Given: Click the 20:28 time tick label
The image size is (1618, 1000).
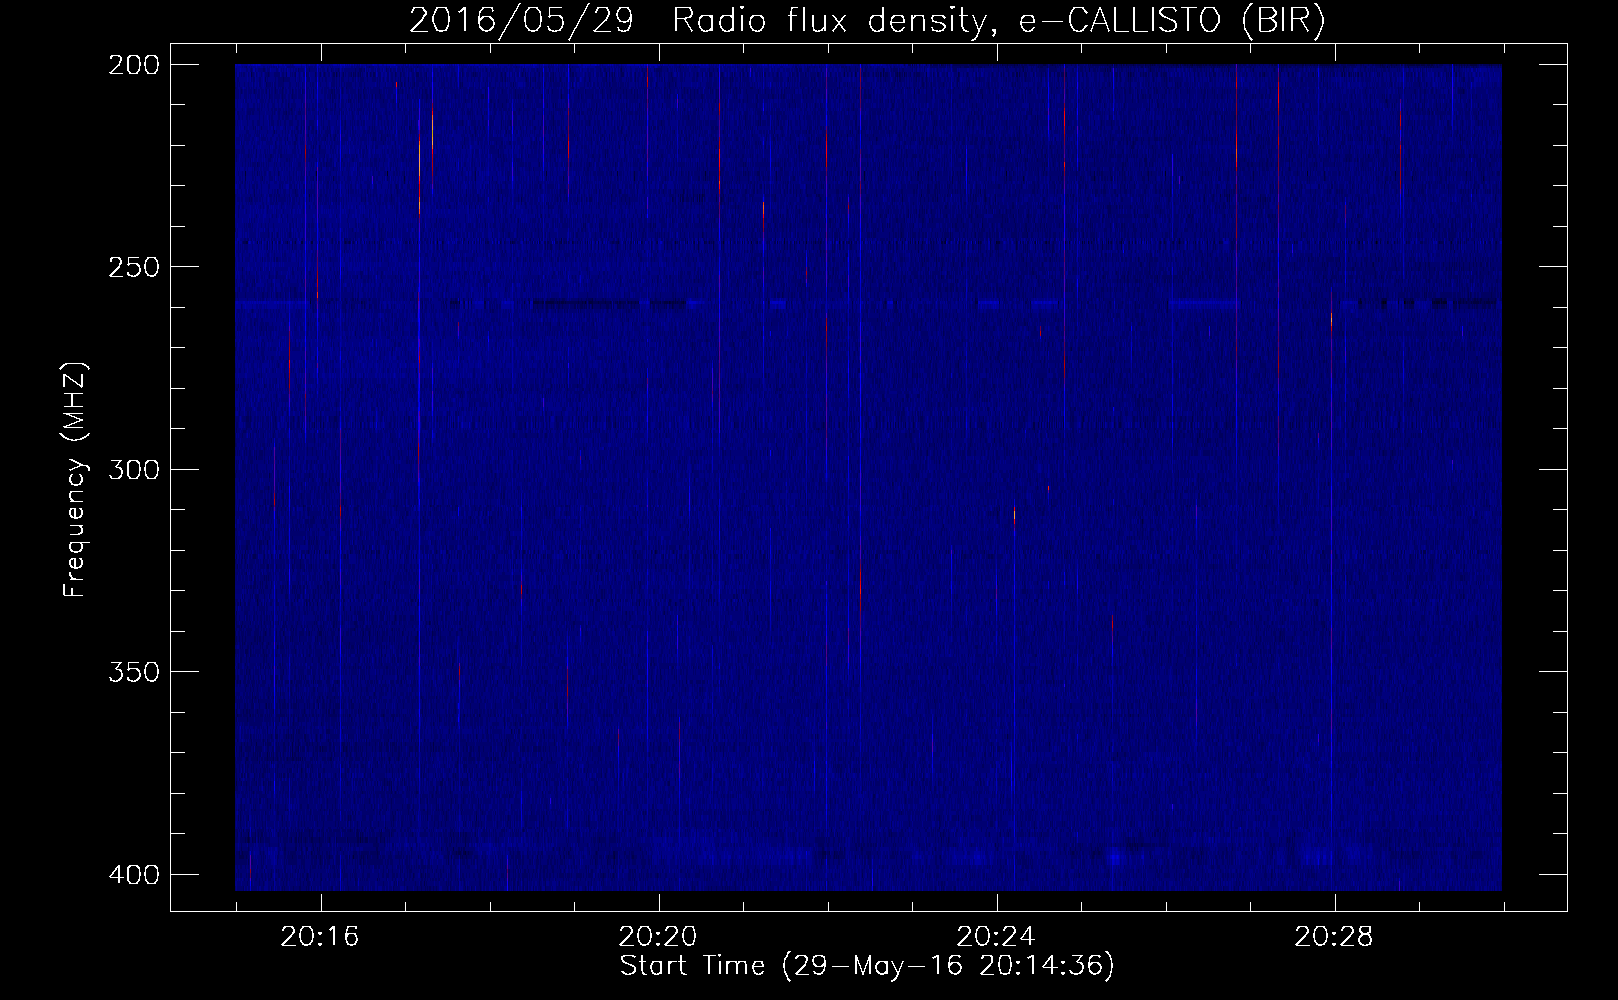Looking at the screenshot, I should (x=1334, y=937).
